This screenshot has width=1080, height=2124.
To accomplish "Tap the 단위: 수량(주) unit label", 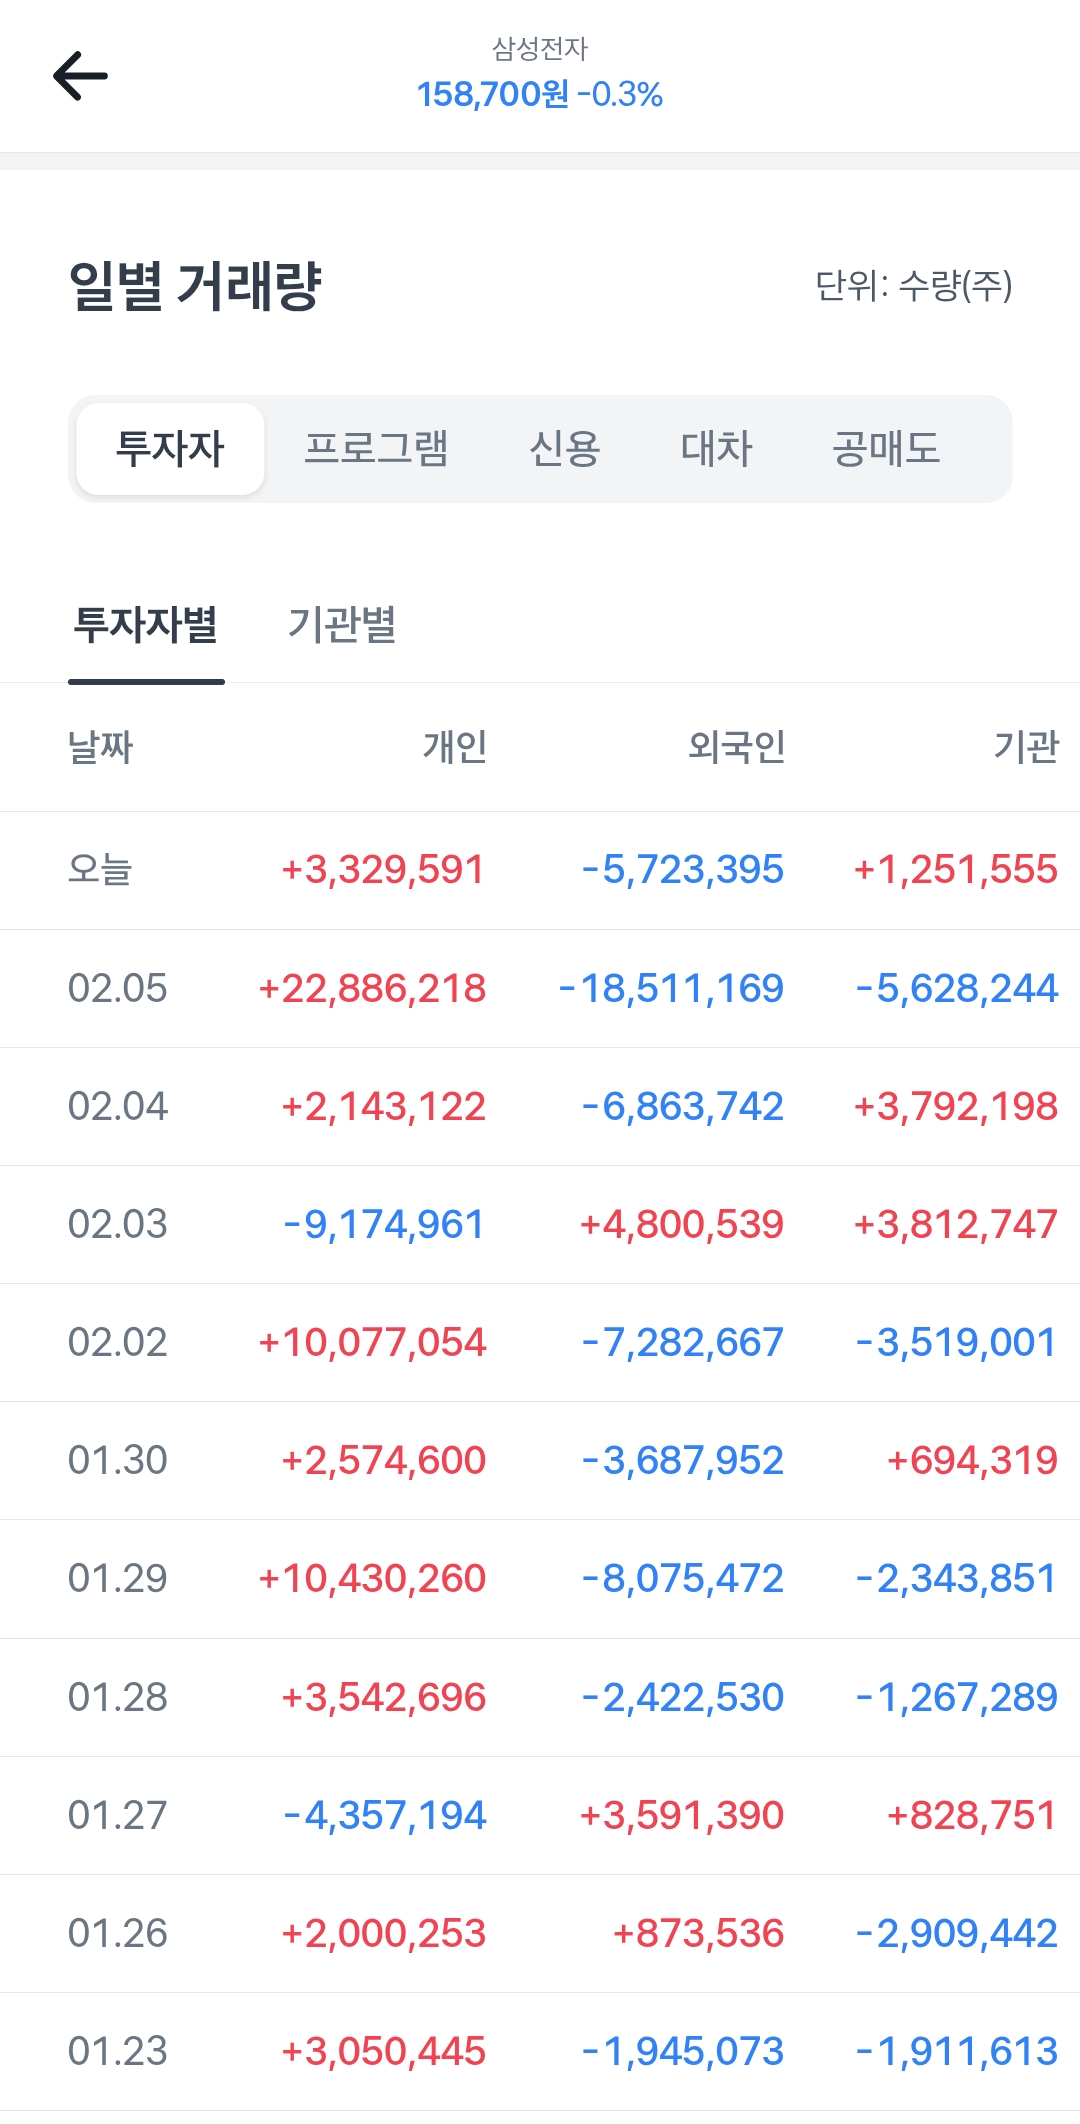I will pyautogui.click(x=913, y=286).
